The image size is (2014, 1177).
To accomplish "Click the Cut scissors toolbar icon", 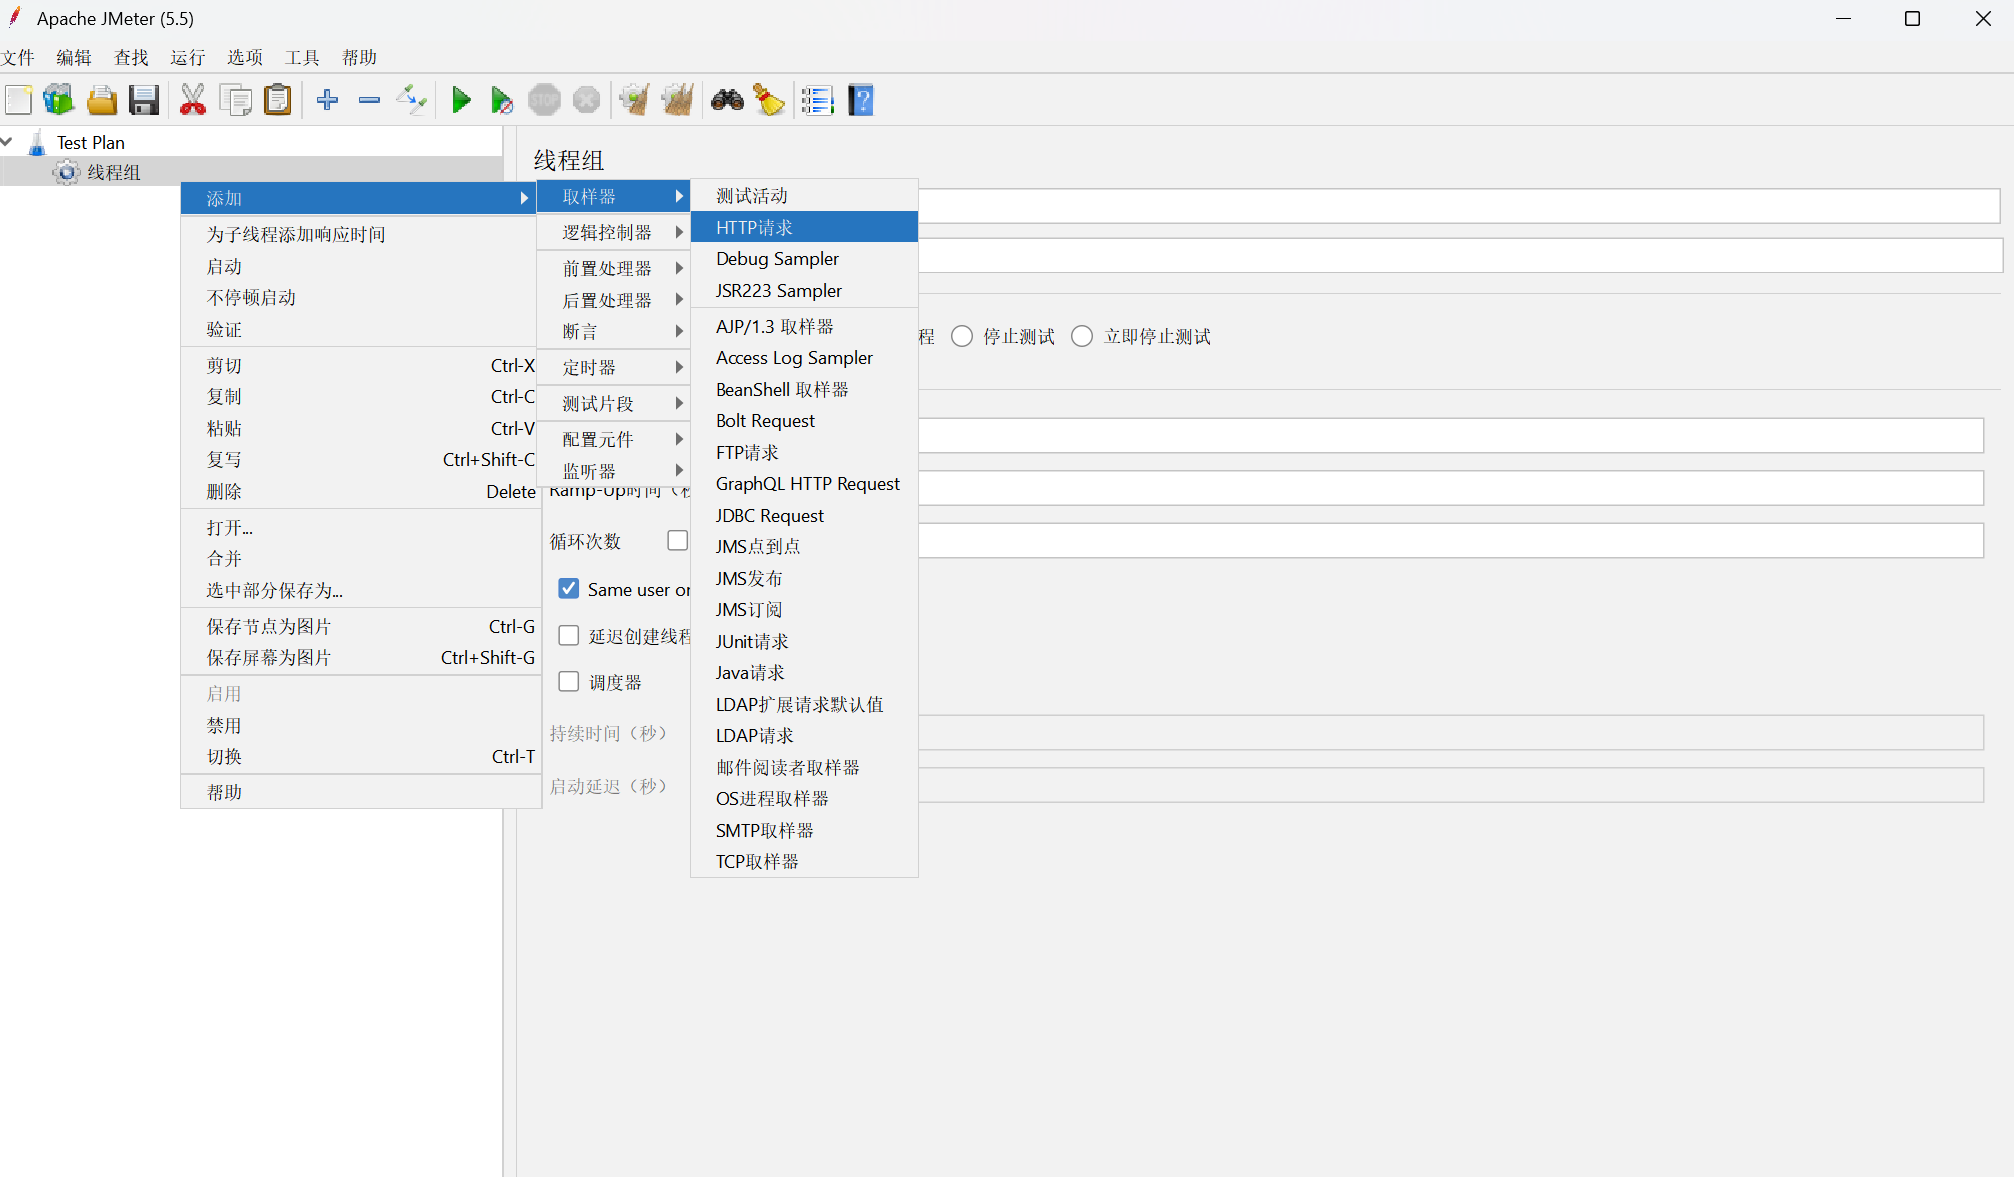I will coord(192,100).
